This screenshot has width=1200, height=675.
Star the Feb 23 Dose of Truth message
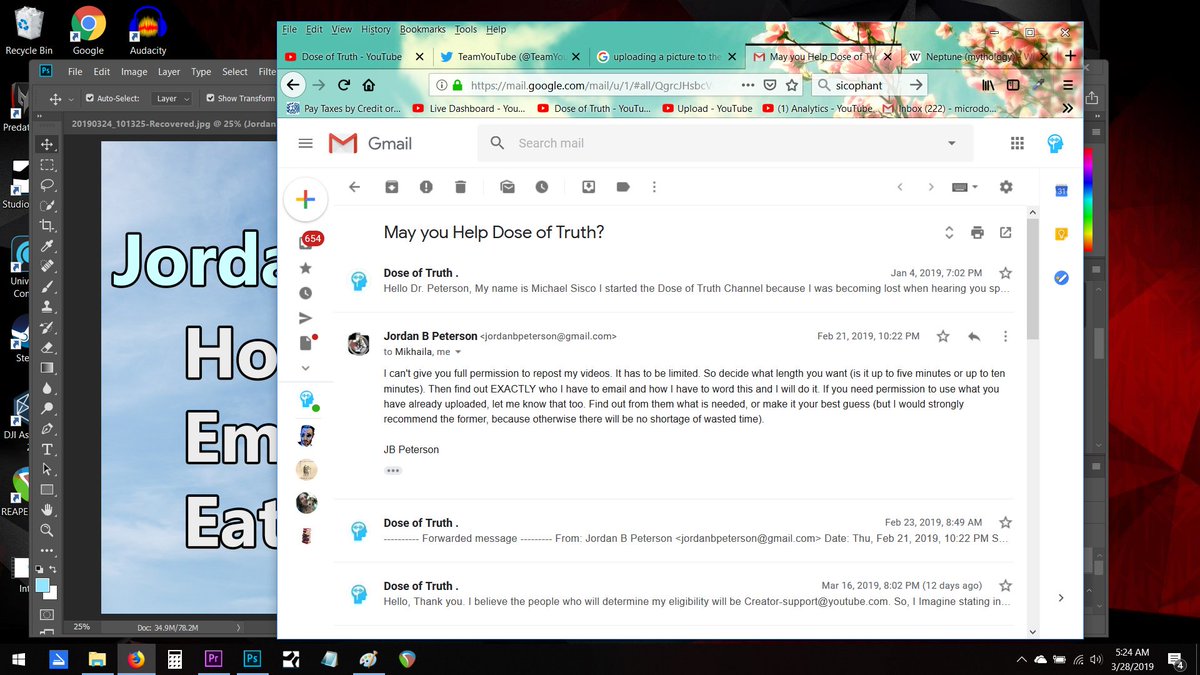point(1006,523)
